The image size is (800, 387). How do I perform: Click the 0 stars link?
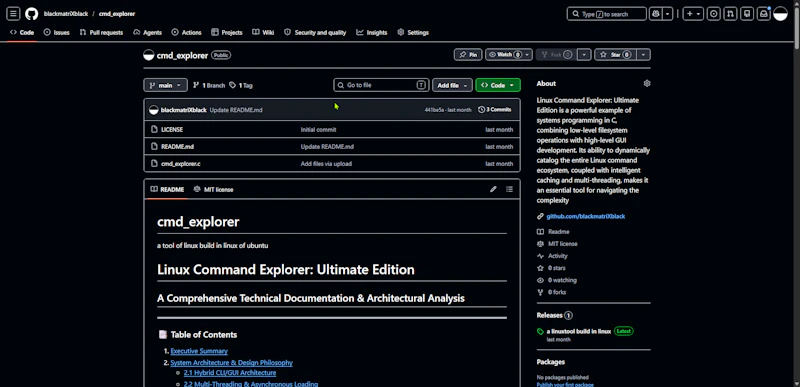557,268
